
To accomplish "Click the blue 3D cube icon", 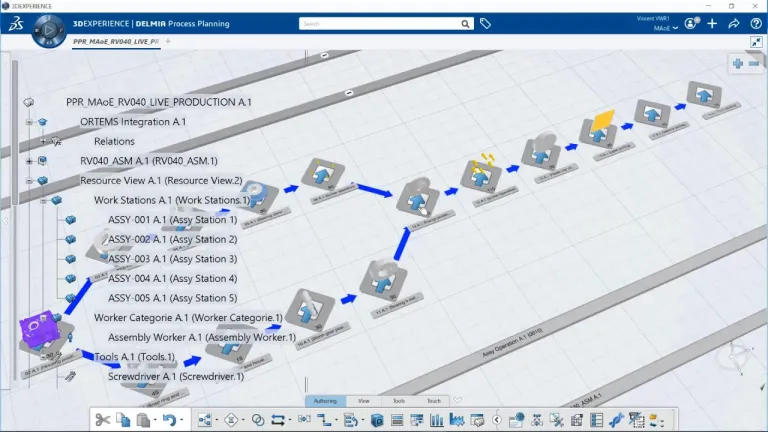I will (x=377, y=420).
